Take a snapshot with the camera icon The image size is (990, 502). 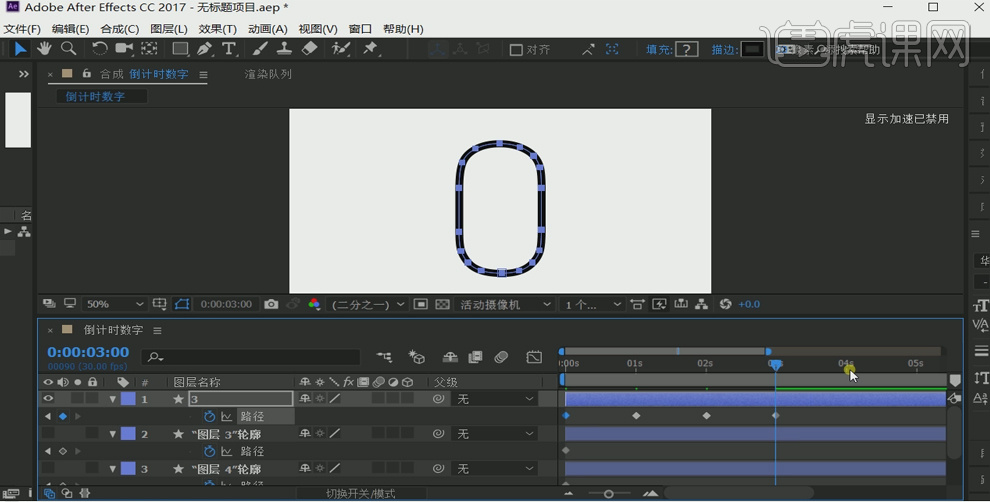coord(271,304)
